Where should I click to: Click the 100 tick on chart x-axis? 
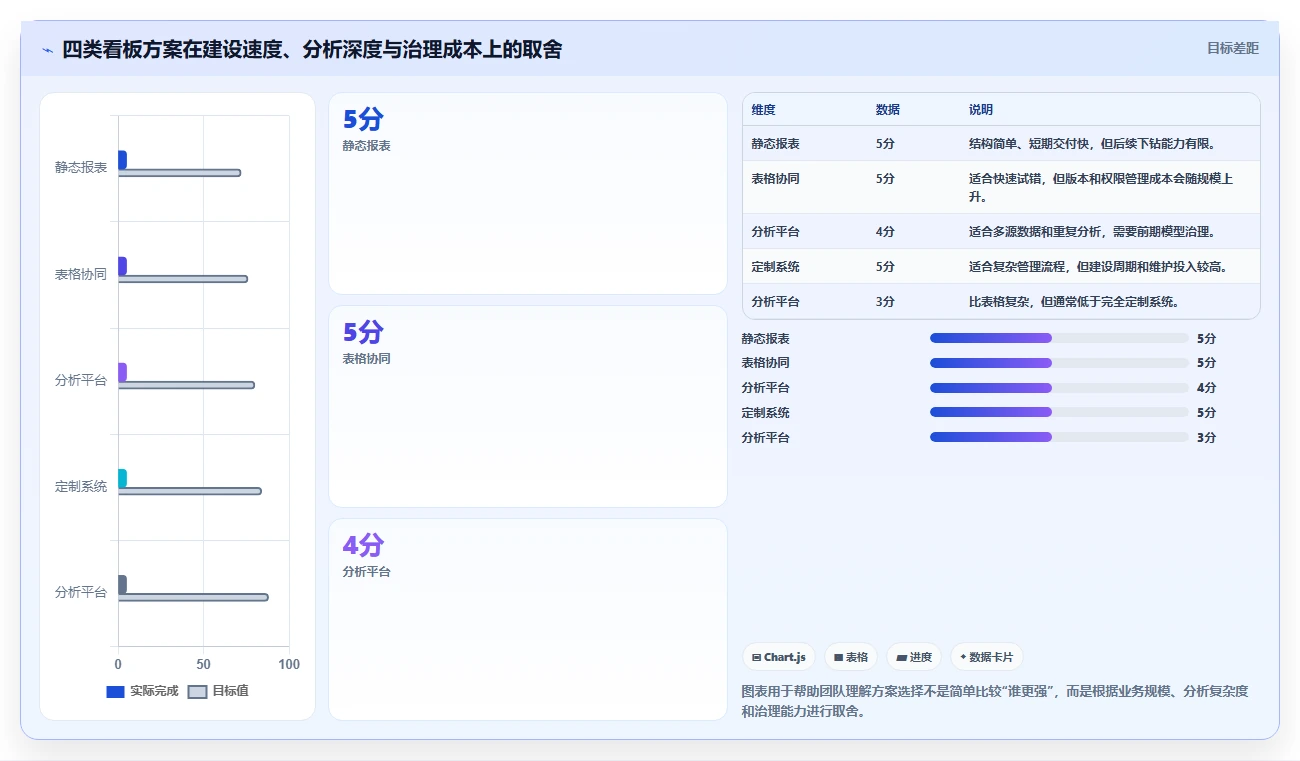pos(289,665)
